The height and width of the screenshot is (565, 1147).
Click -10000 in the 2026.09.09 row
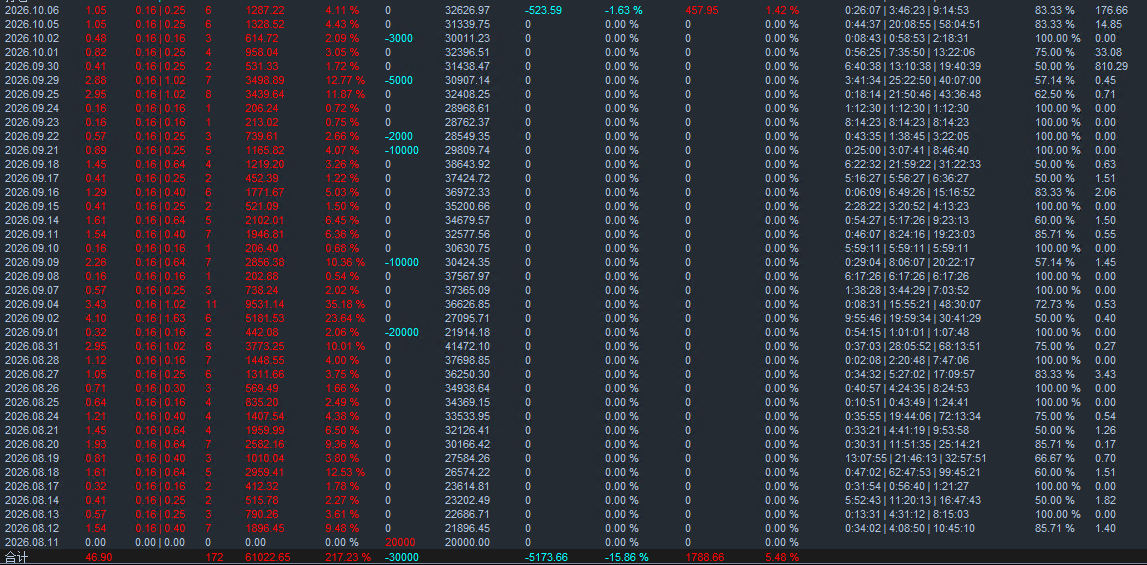click(x=402, y=262)
